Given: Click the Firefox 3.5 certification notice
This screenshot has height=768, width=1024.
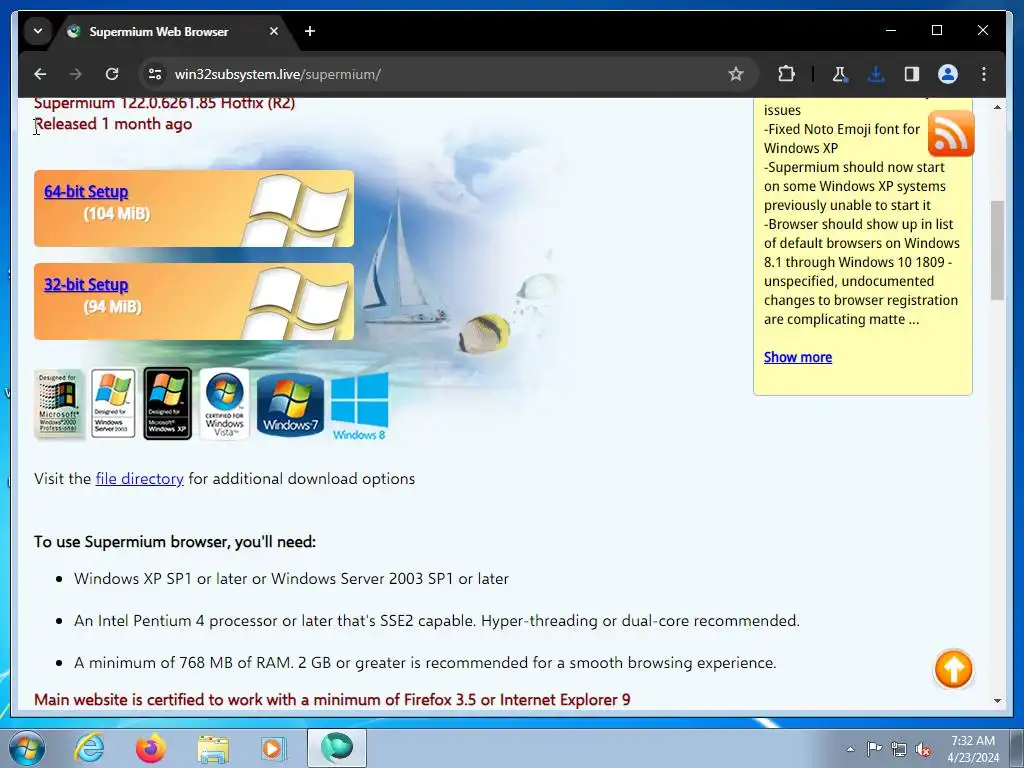Looking at the screenshot, I should [332, 699].
